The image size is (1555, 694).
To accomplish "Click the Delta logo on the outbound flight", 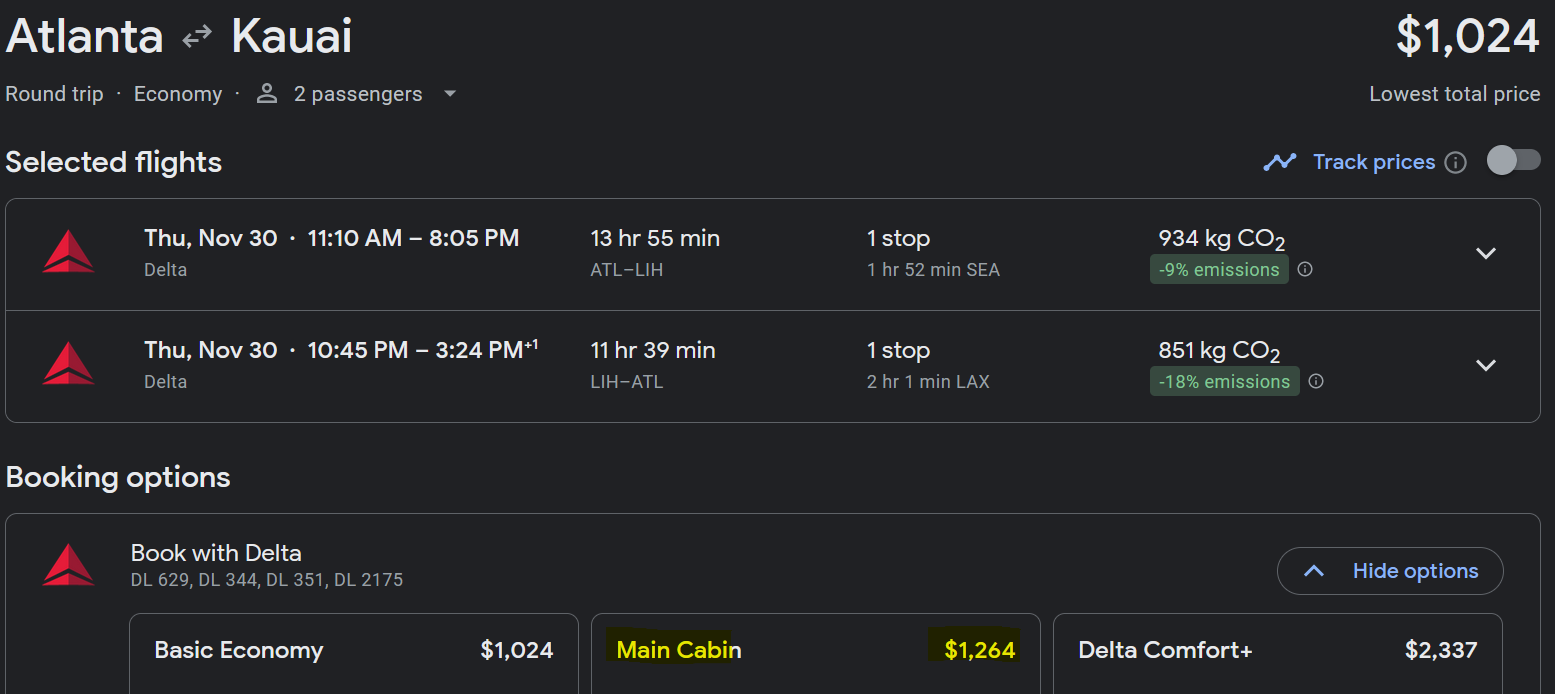I will point(68,251).
